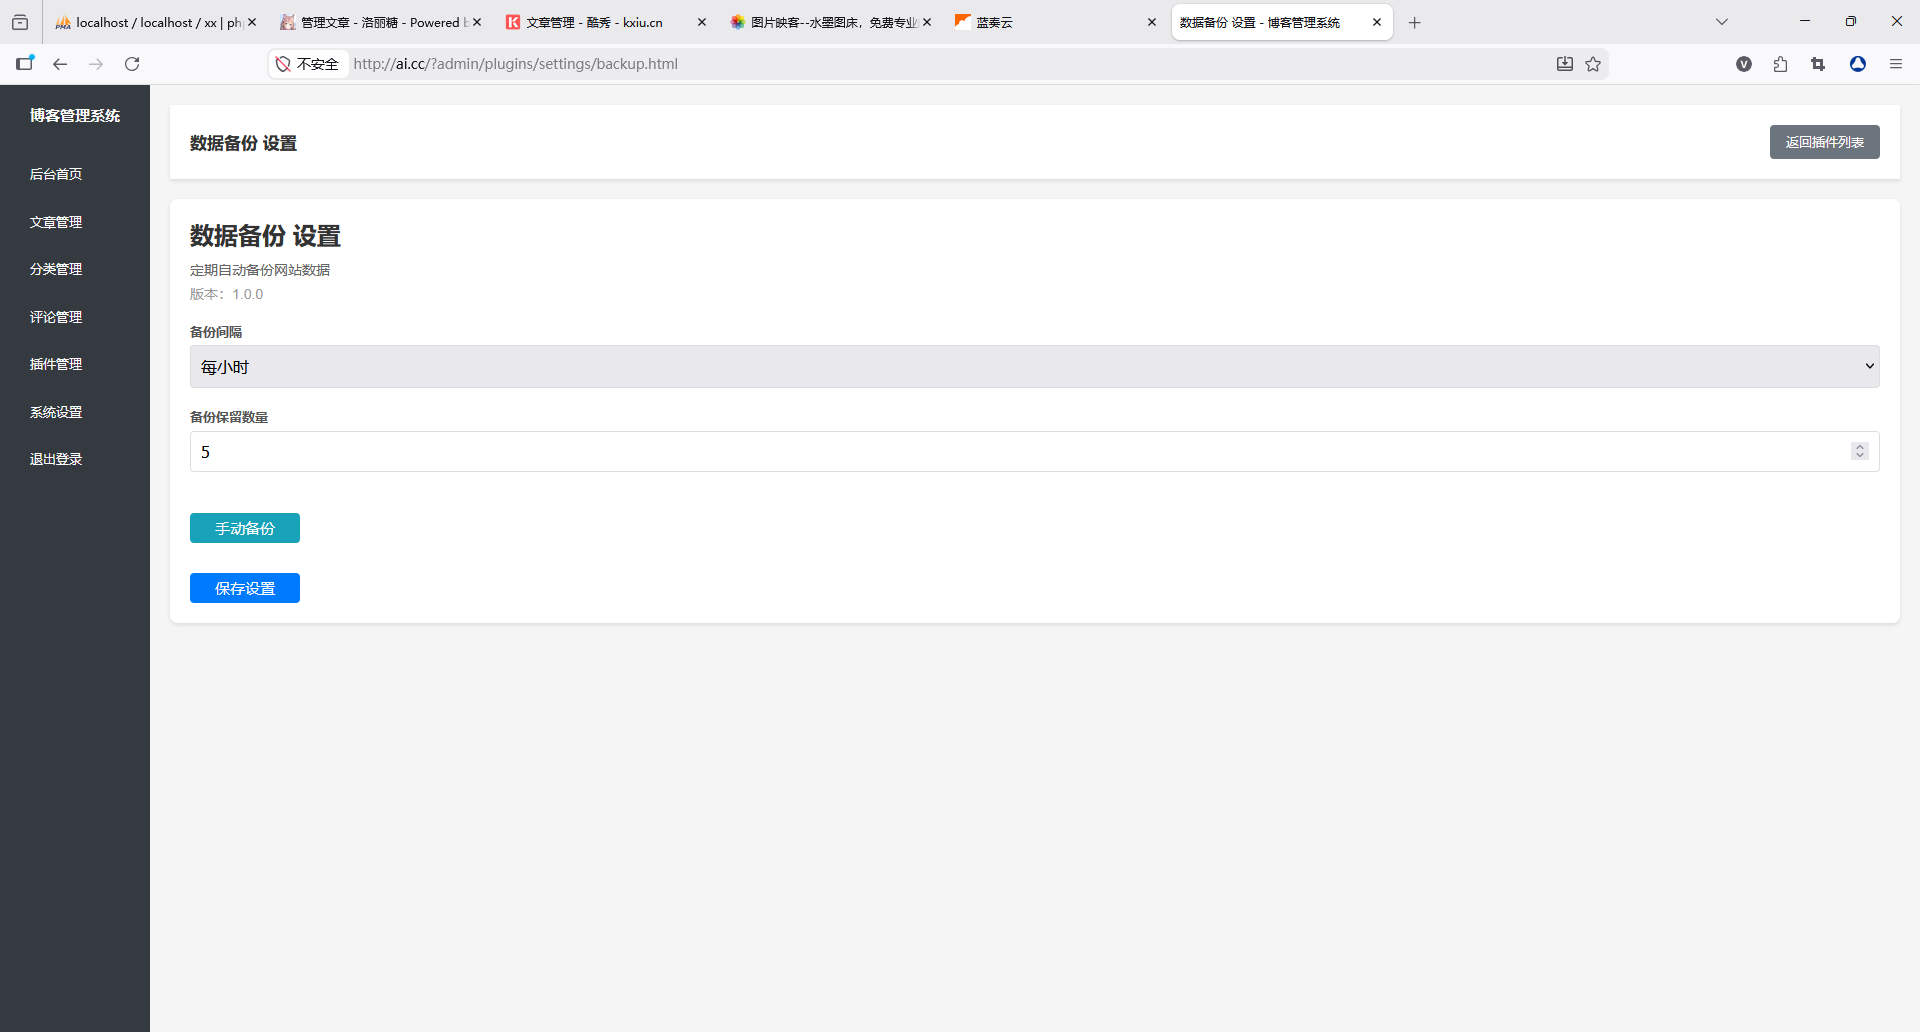Open a new browser tab
Screen dimensions: 1920x1032
click(1414, 22)
